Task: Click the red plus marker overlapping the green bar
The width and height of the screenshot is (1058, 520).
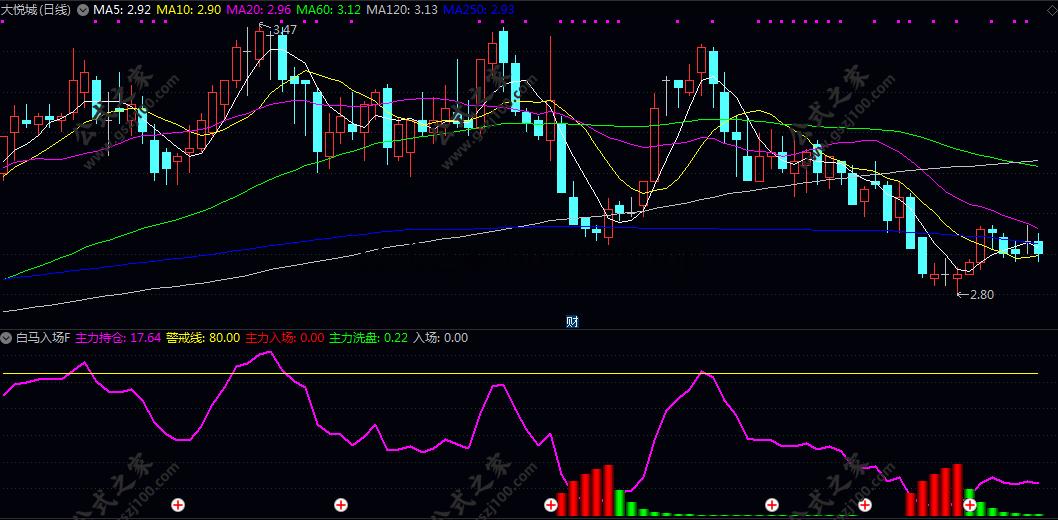Action: 970,504
